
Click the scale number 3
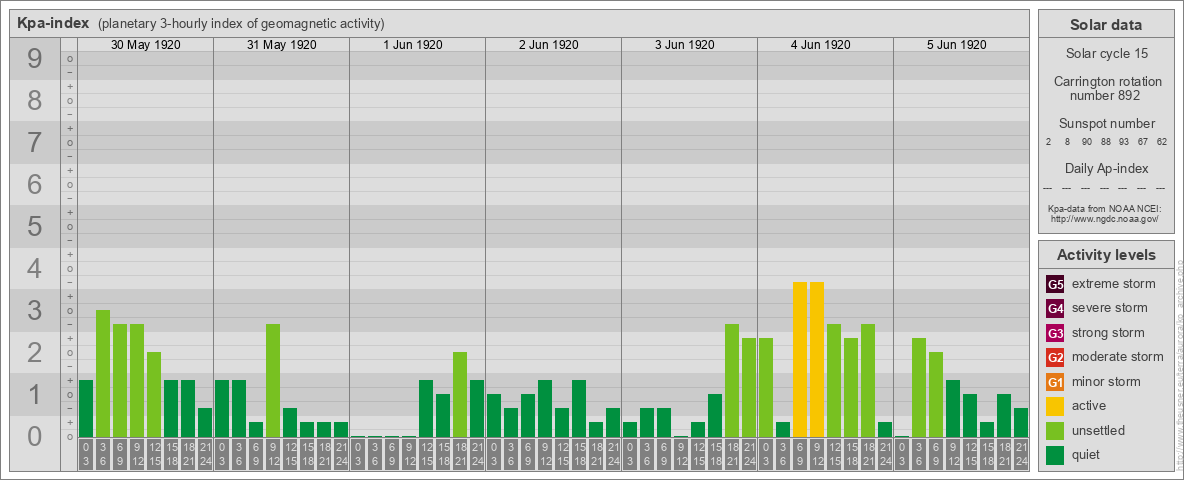point(34,310)
